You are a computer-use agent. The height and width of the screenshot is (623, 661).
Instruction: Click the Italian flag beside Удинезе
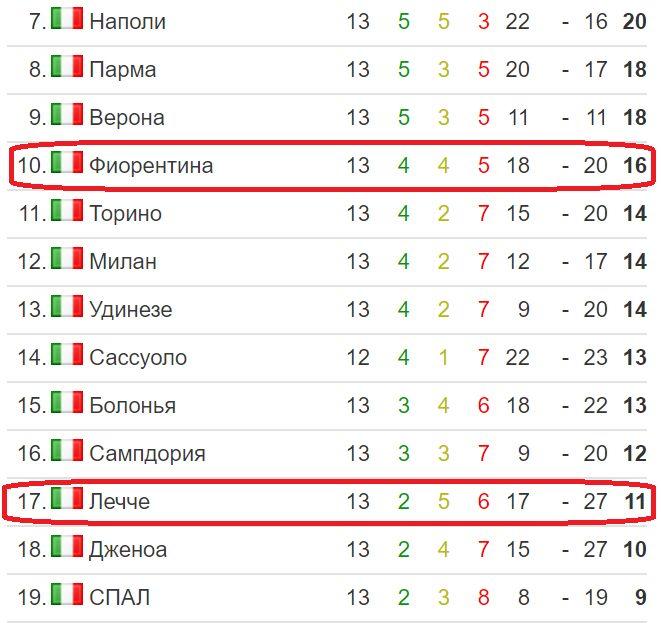[67, 307]
